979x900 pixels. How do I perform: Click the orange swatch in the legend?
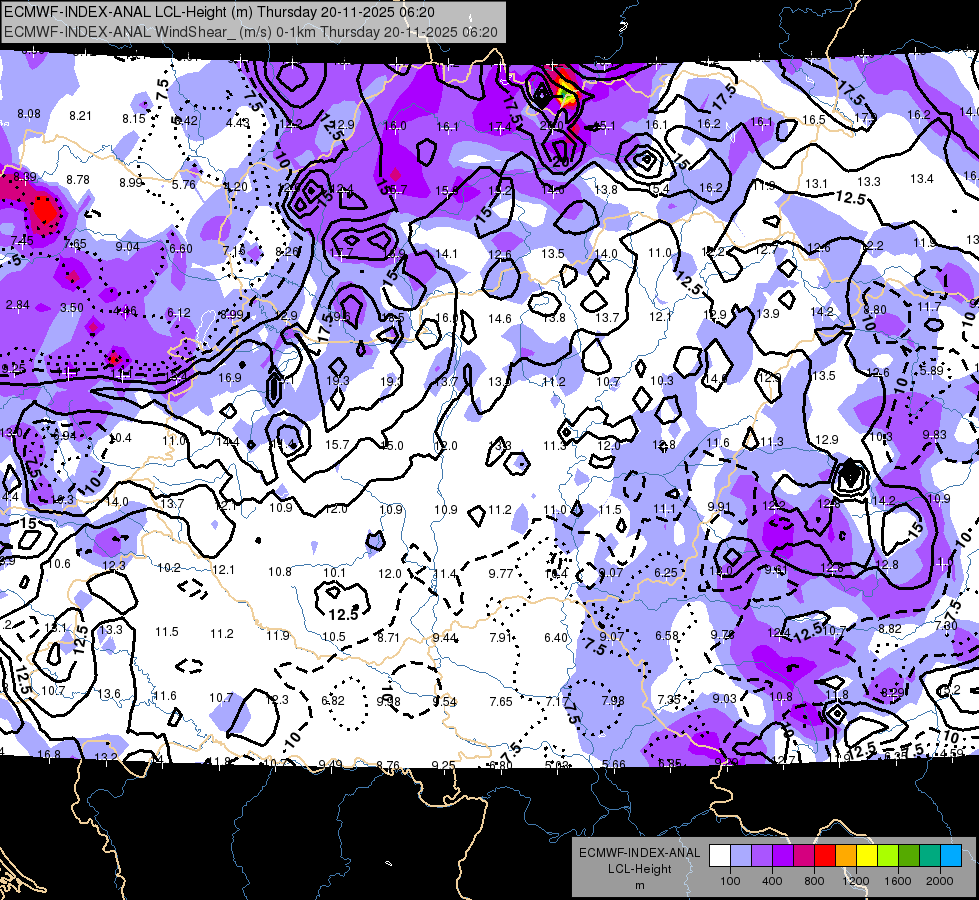[x=846, y=856]
